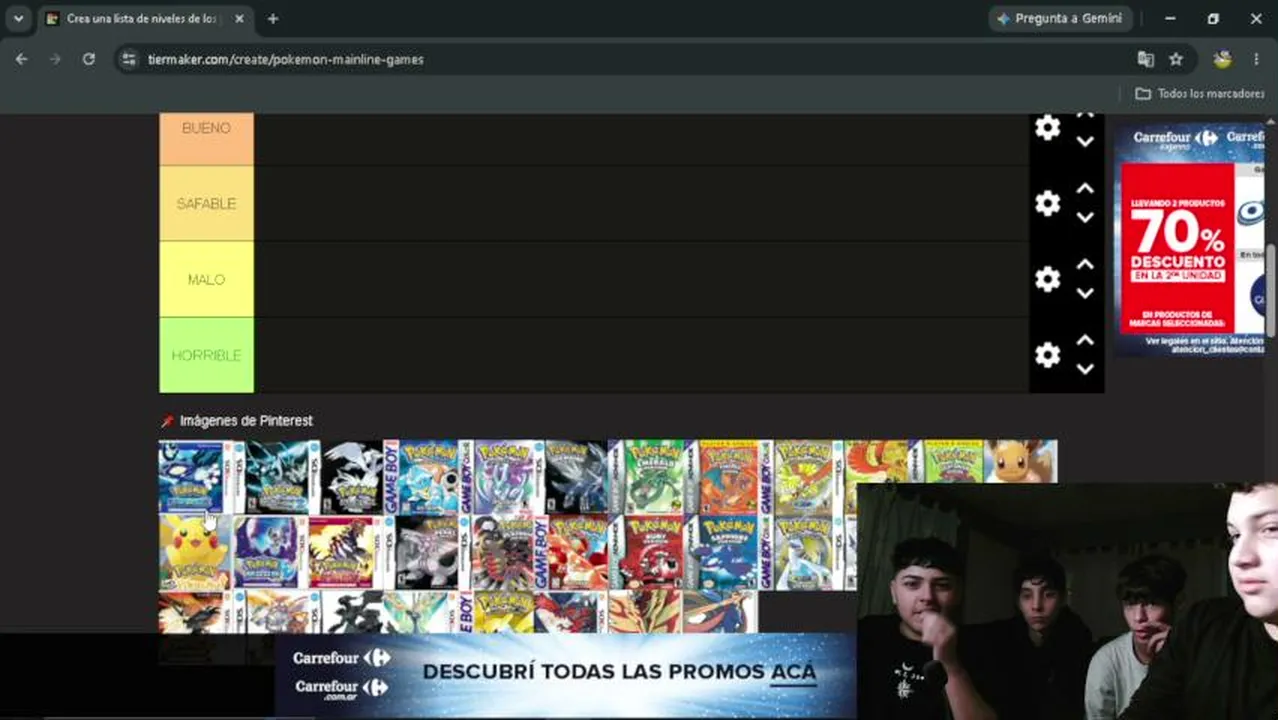Image resolution: width=1278 pixels, height=720 pixels.
Task: Go back to the previous page
Action: (22, 59)
